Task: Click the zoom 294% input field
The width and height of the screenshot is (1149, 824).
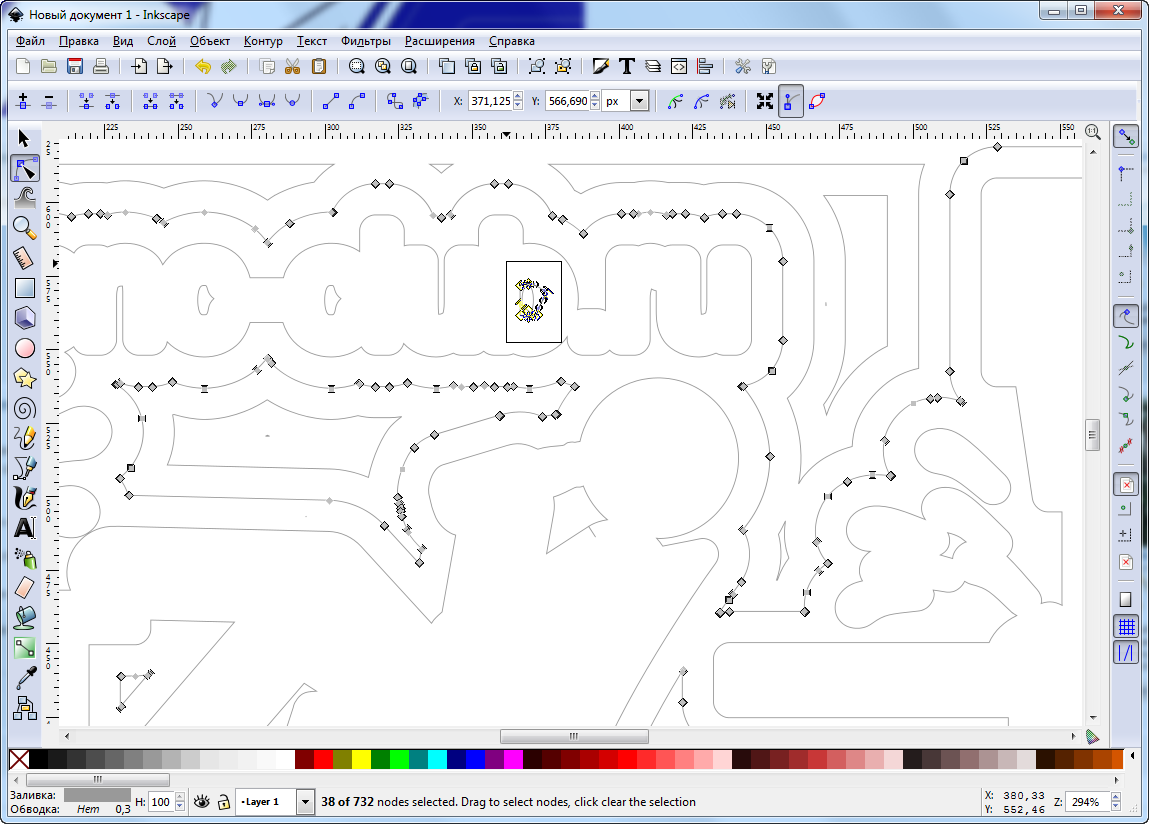Action: click(x=1087, y=802)
